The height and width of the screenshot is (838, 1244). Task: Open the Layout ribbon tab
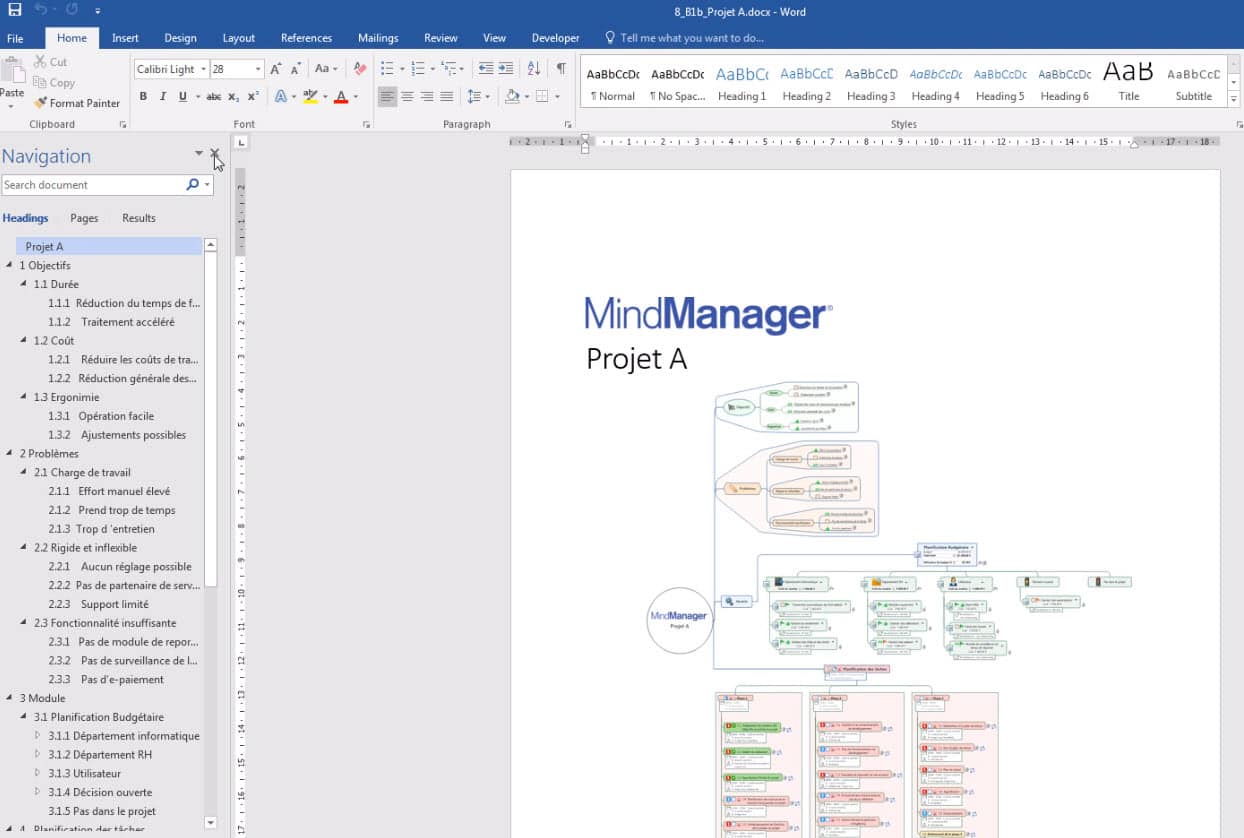239,38
